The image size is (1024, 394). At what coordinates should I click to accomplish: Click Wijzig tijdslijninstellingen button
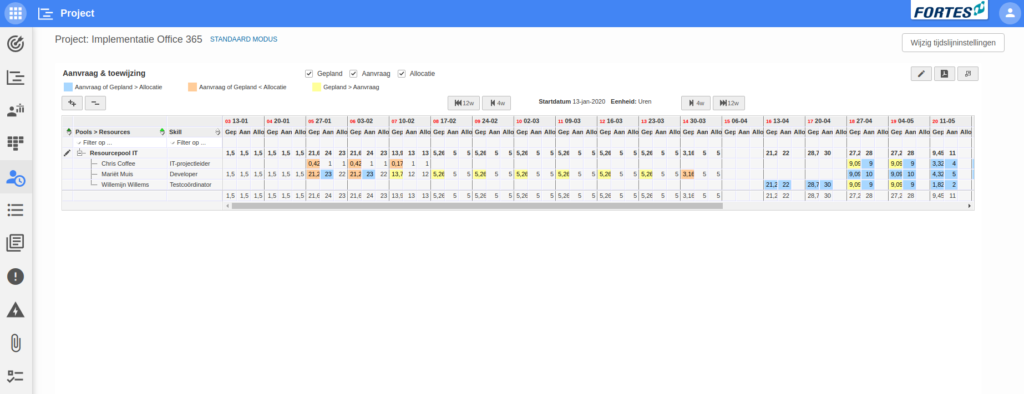pos(953,42)
